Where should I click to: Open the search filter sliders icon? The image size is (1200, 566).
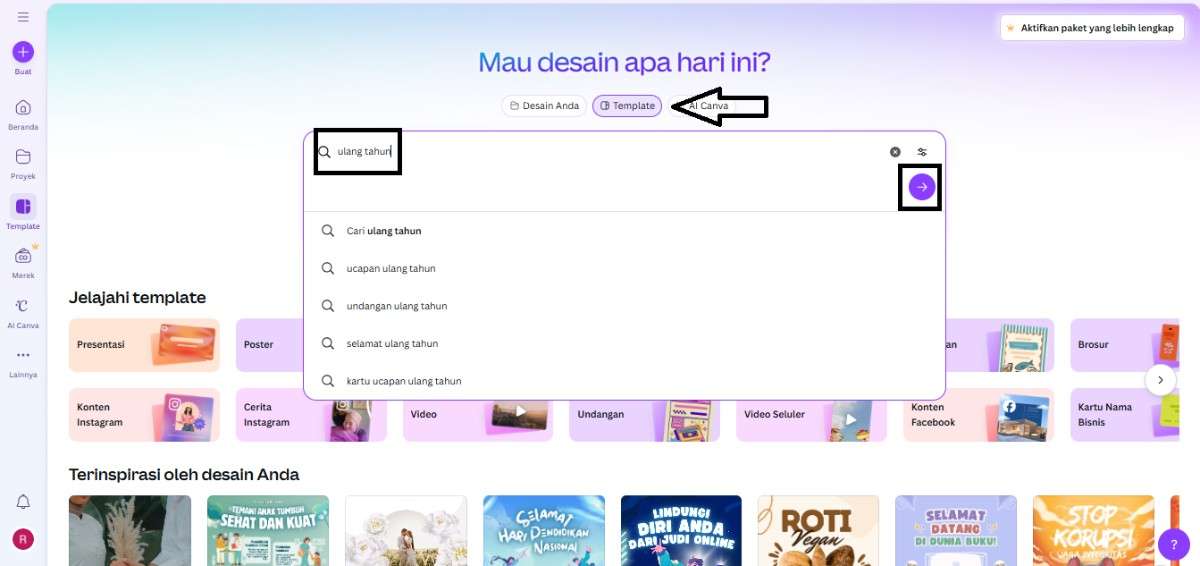pos(922,152)
